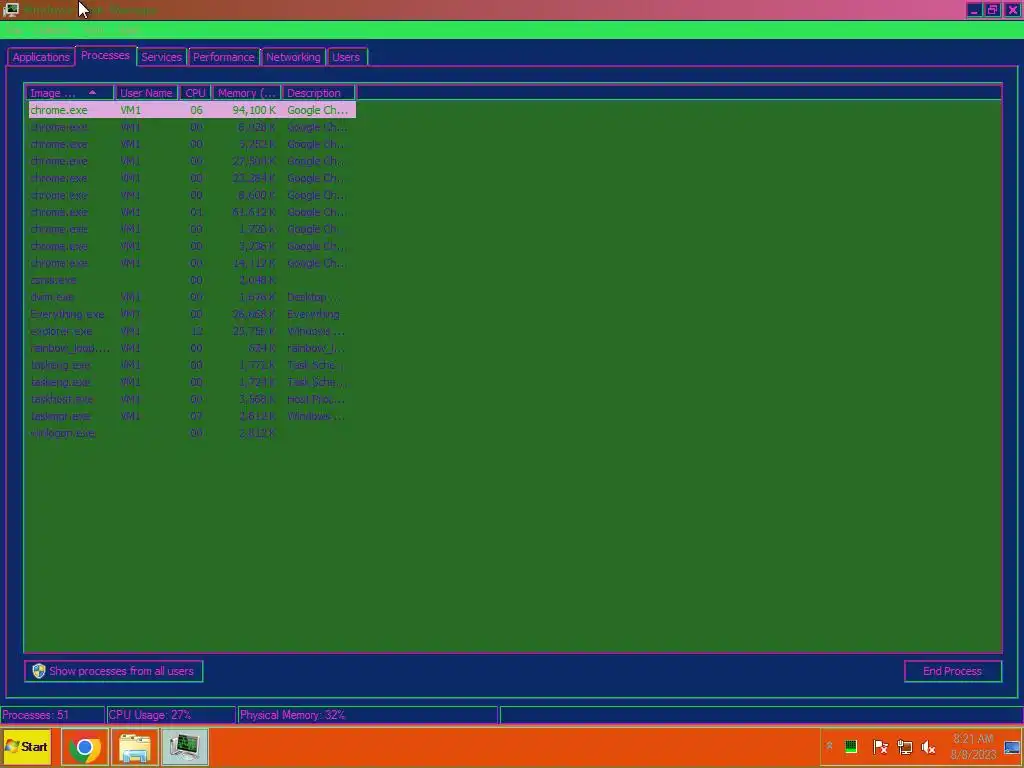Go to the Networking tab
The height and width of the screenshot is (768, 1024).
293,57
